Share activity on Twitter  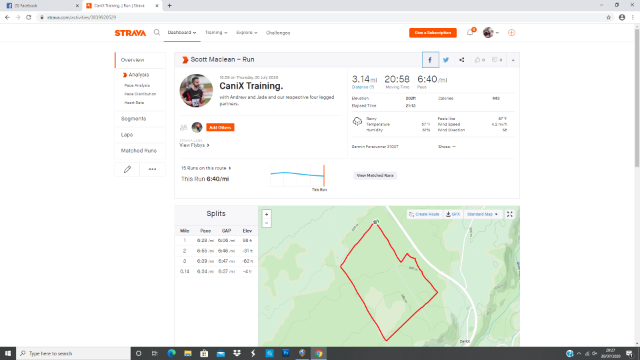coord(446,60)
